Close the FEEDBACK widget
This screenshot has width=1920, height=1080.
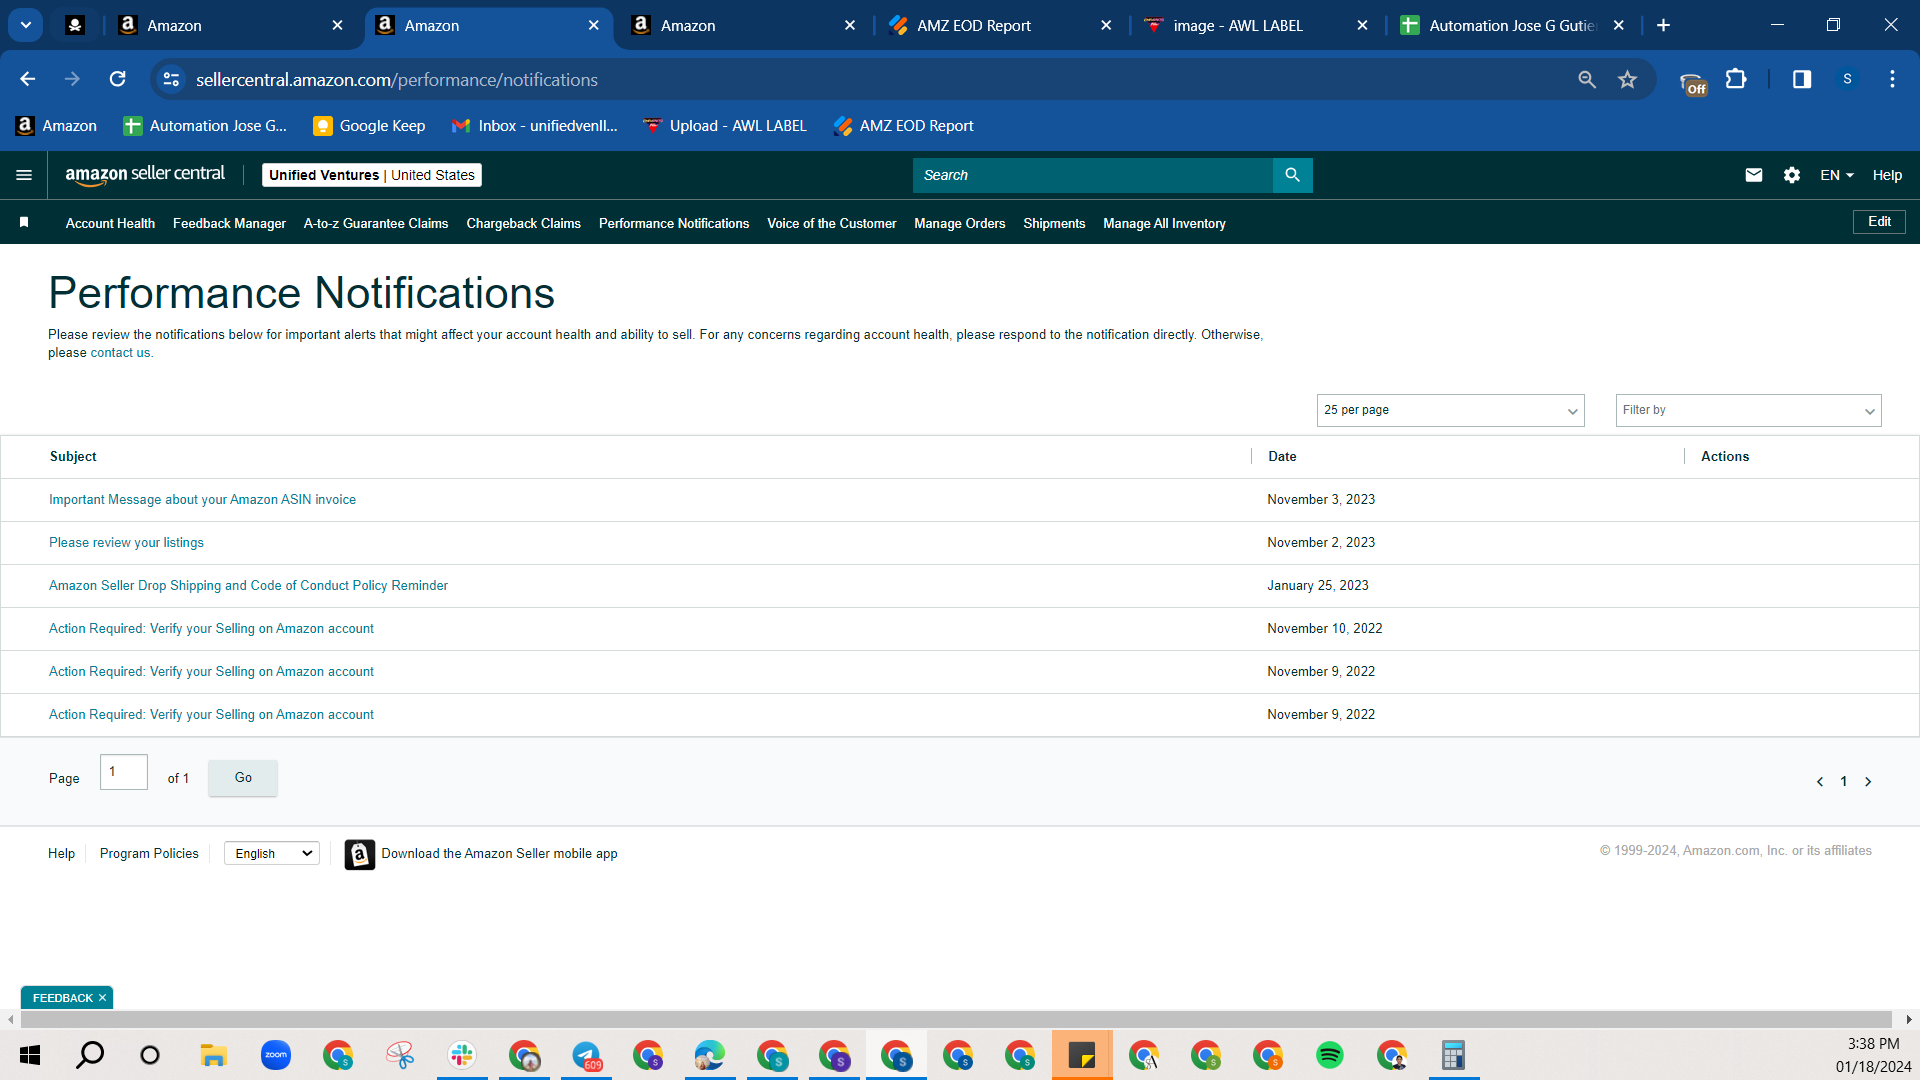pos(102,998)
